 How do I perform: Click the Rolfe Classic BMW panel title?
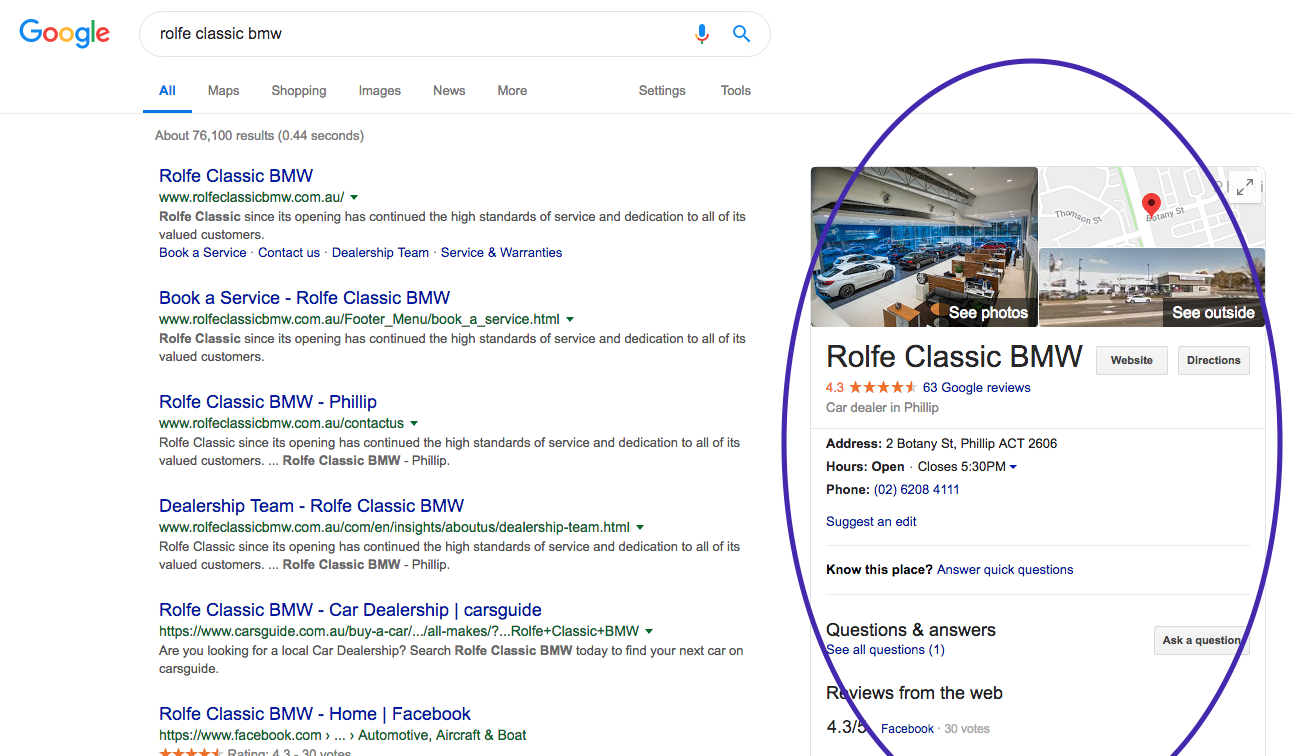(x=954, y=357)
